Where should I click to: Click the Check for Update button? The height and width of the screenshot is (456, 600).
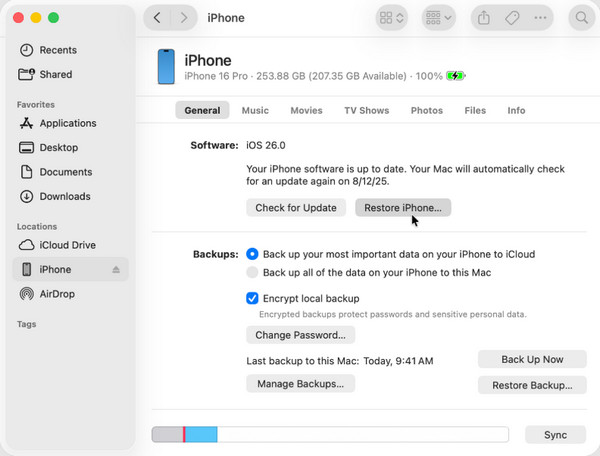tap(296, 208)
